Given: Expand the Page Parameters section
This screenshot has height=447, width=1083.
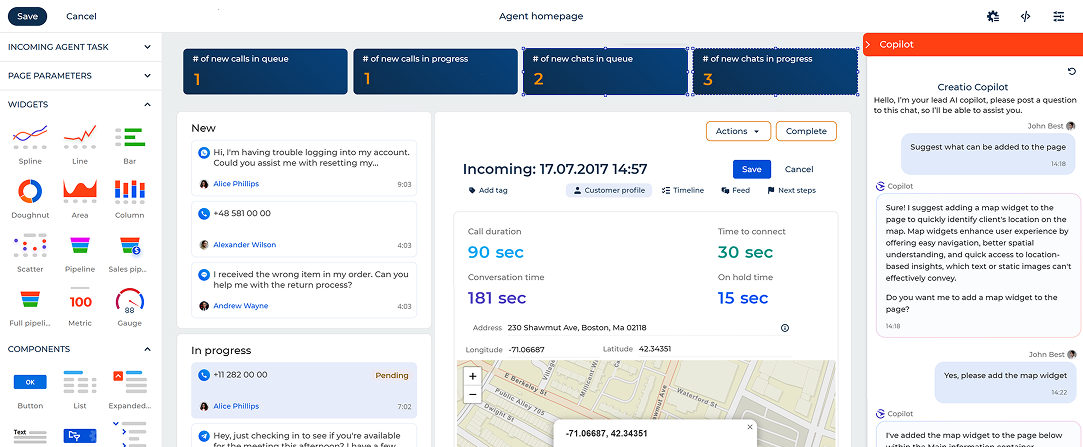Looking at the screenshot, I should tap(147, 76).
